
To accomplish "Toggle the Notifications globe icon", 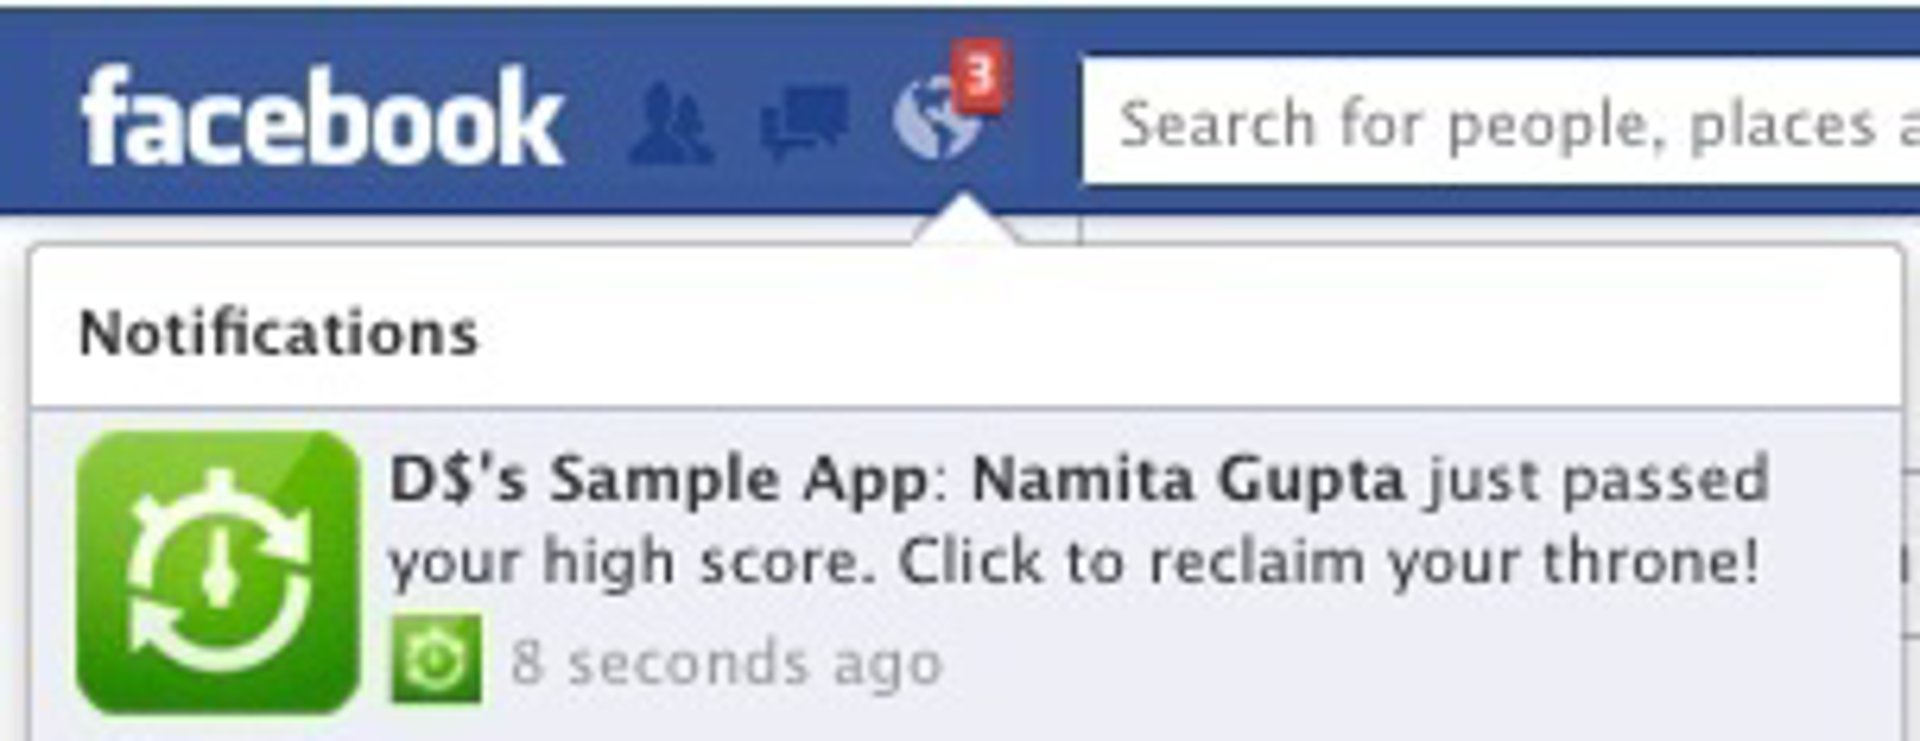I will (935, 120).
